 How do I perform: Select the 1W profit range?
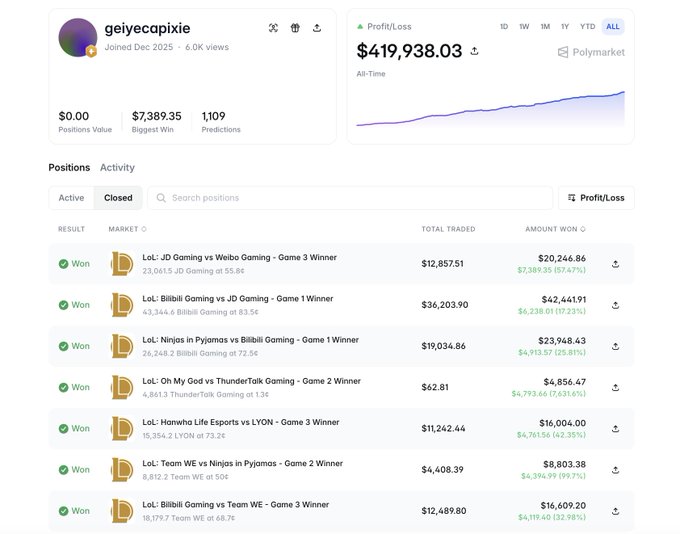point(524,26)
